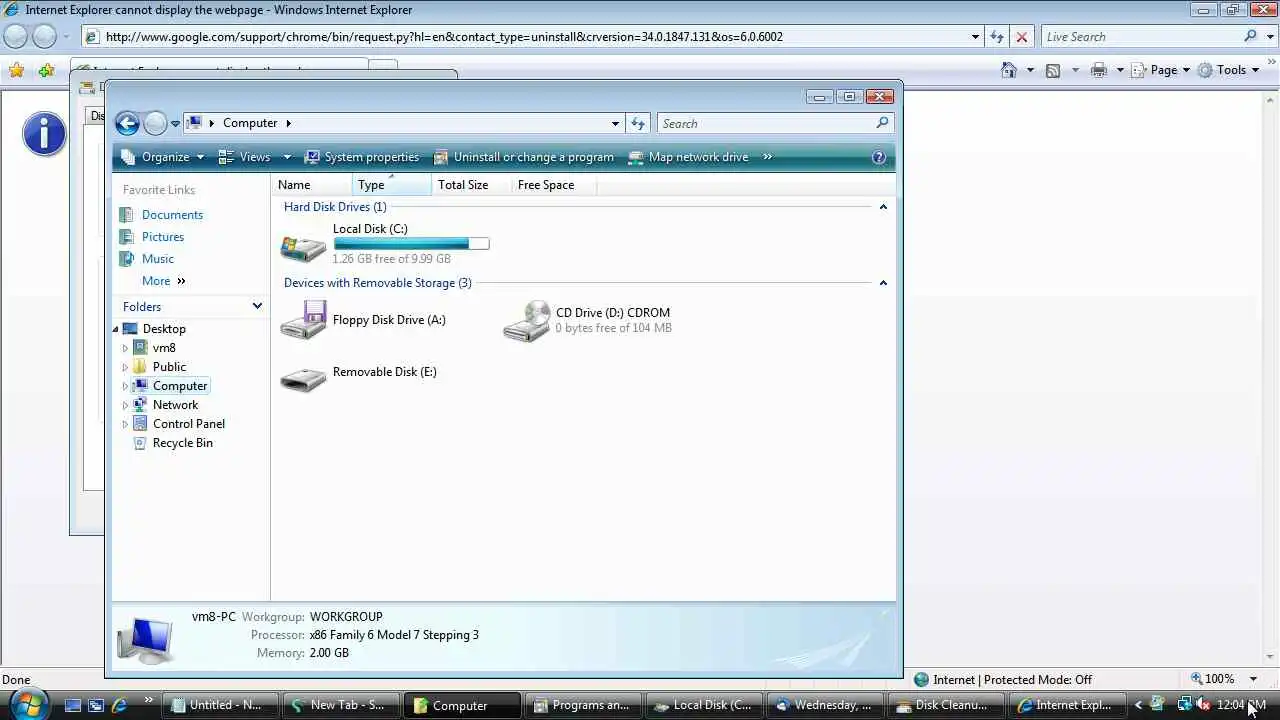Select the Local Disk (C:) drive icon
The image size is (1280, 720).
303,246
